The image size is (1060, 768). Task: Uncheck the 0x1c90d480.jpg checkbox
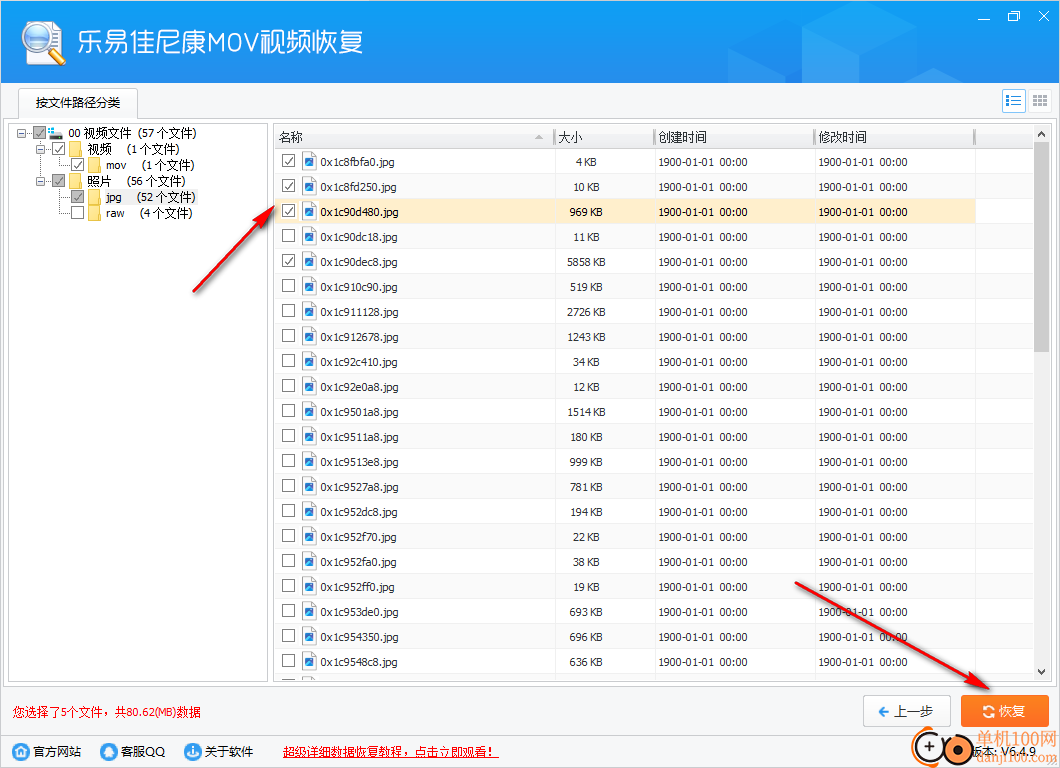[289, 211]
